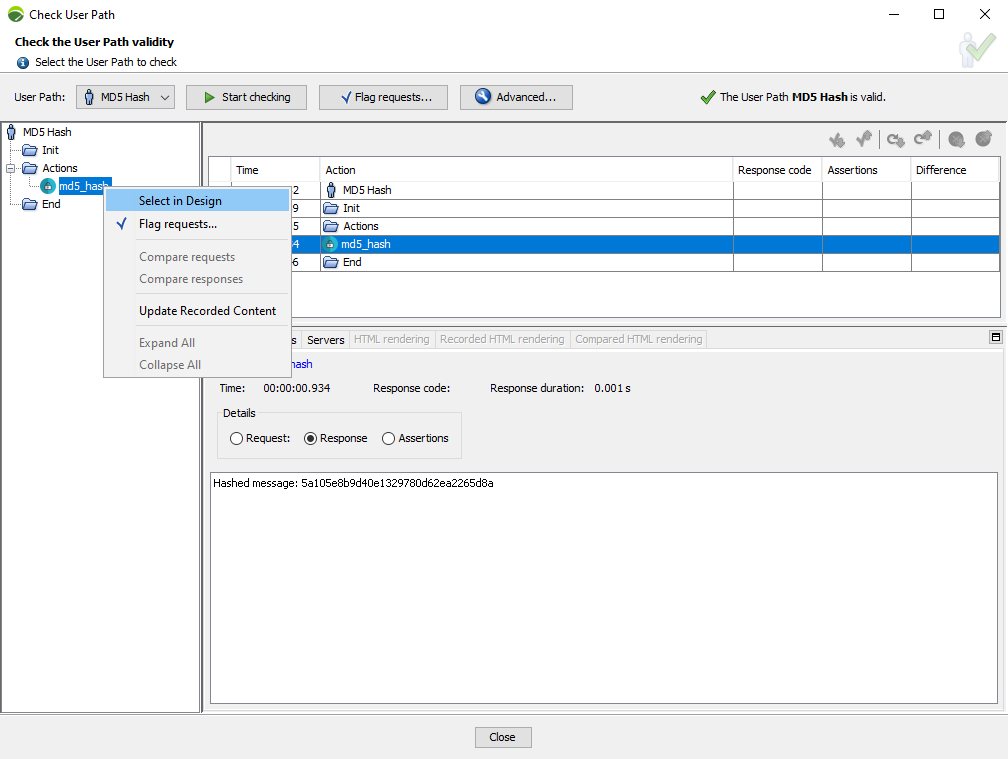Click the md5_hash action icon in tree

click(48, 186)
